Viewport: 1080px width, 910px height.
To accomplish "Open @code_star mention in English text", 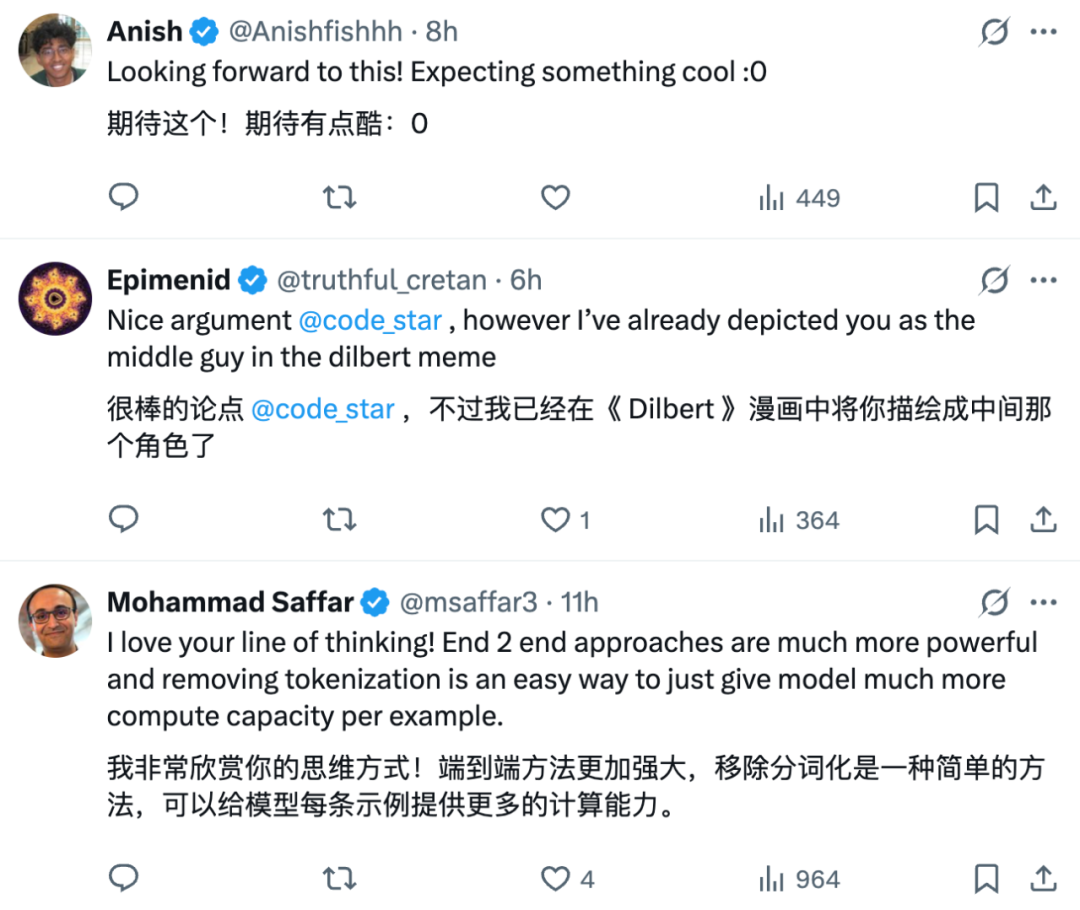I will [x=370, y=321].
